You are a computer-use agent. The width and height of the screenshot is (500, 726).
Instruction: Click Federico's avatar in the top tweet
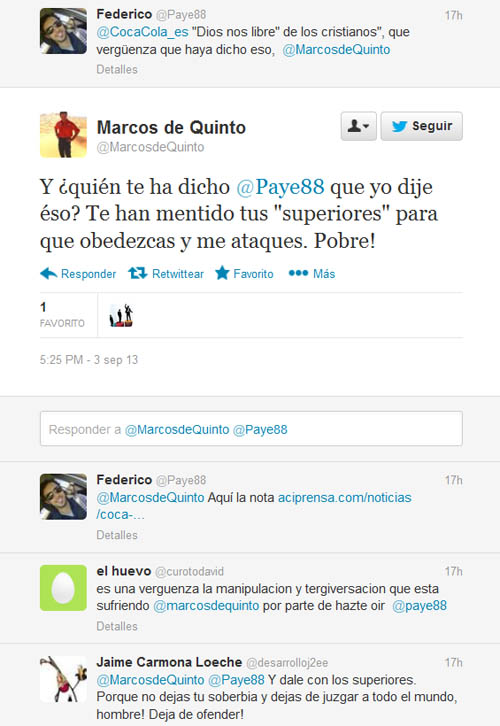(63, 31)
